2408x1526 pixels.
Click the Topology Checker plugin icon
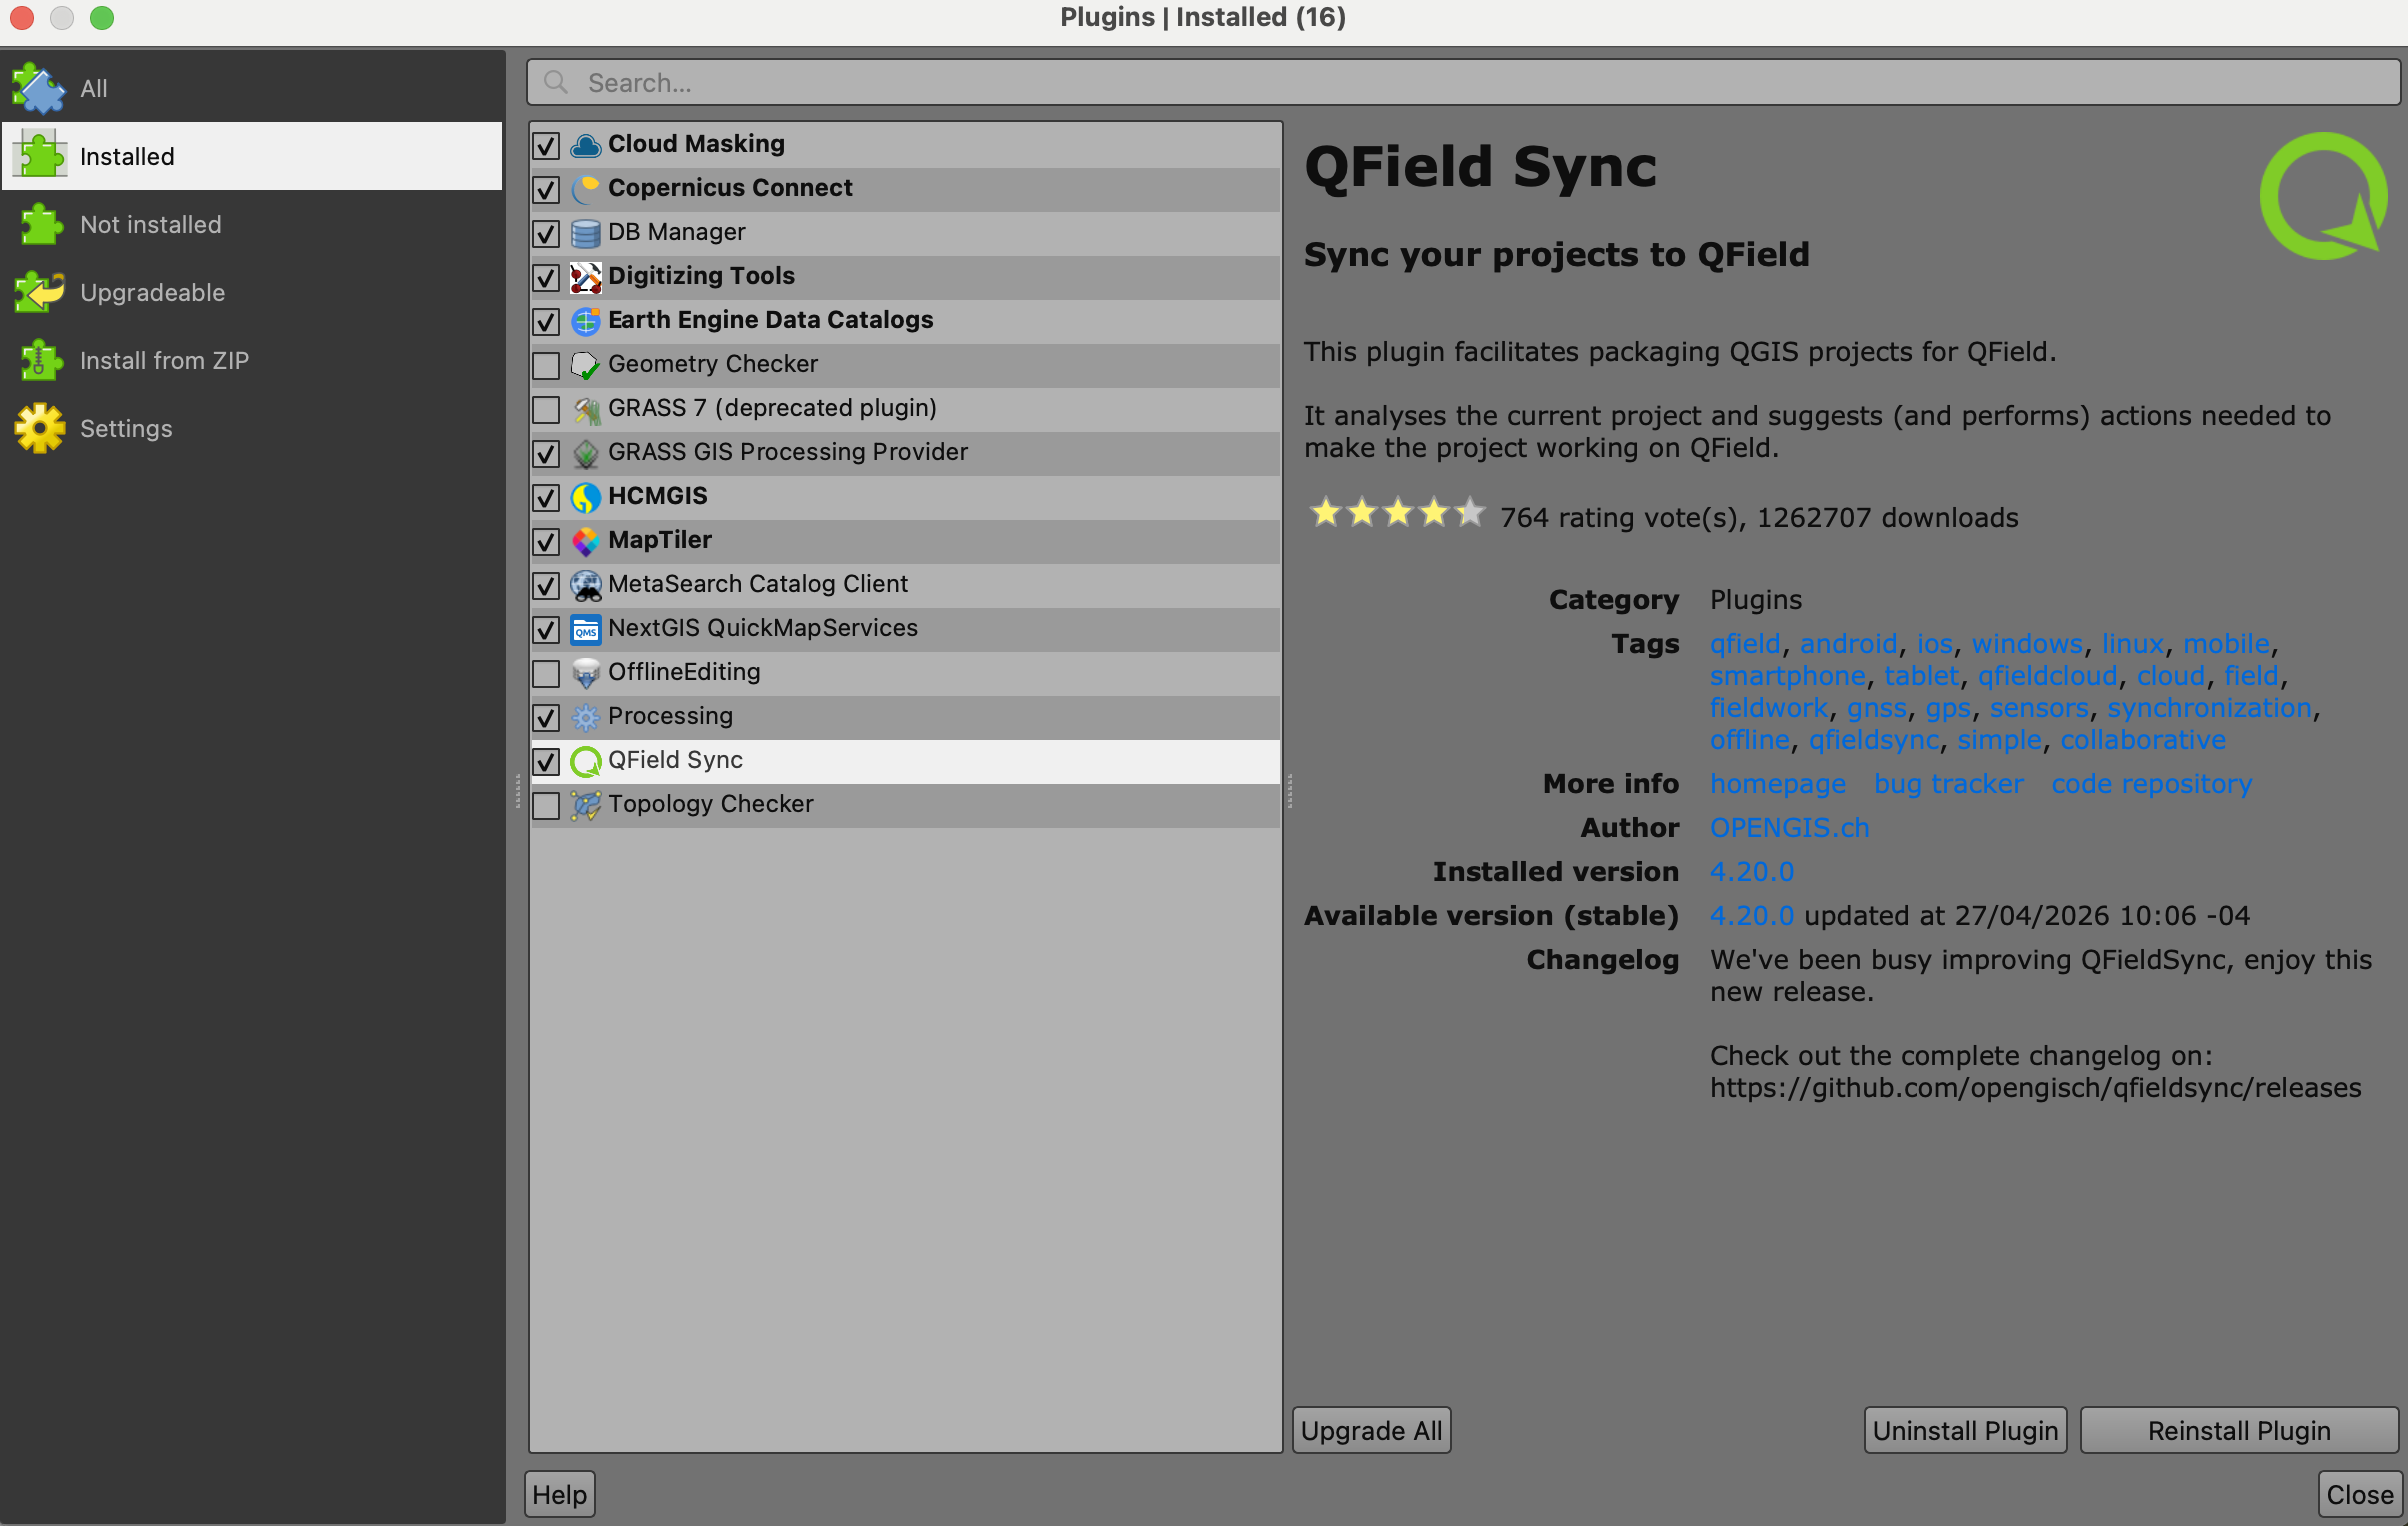tap(585, 805)
